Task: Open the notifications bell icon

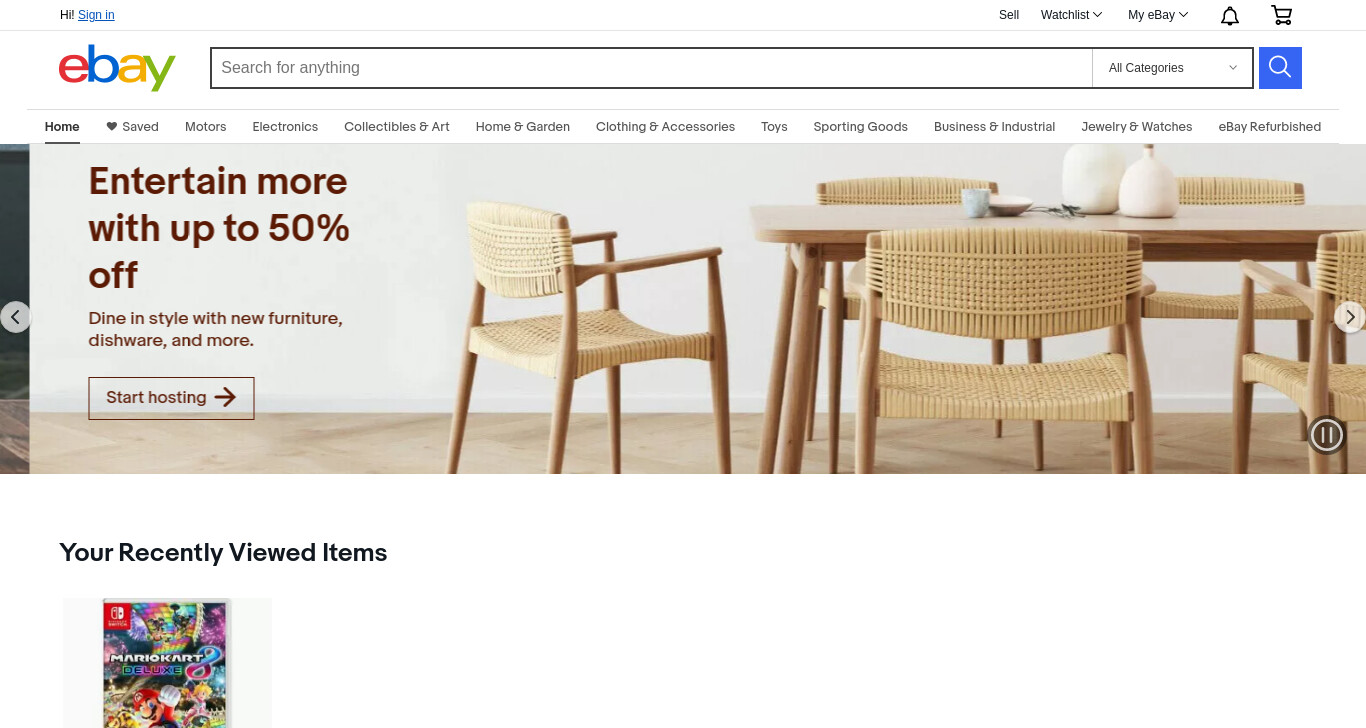Action: [x=1230, y=15]
